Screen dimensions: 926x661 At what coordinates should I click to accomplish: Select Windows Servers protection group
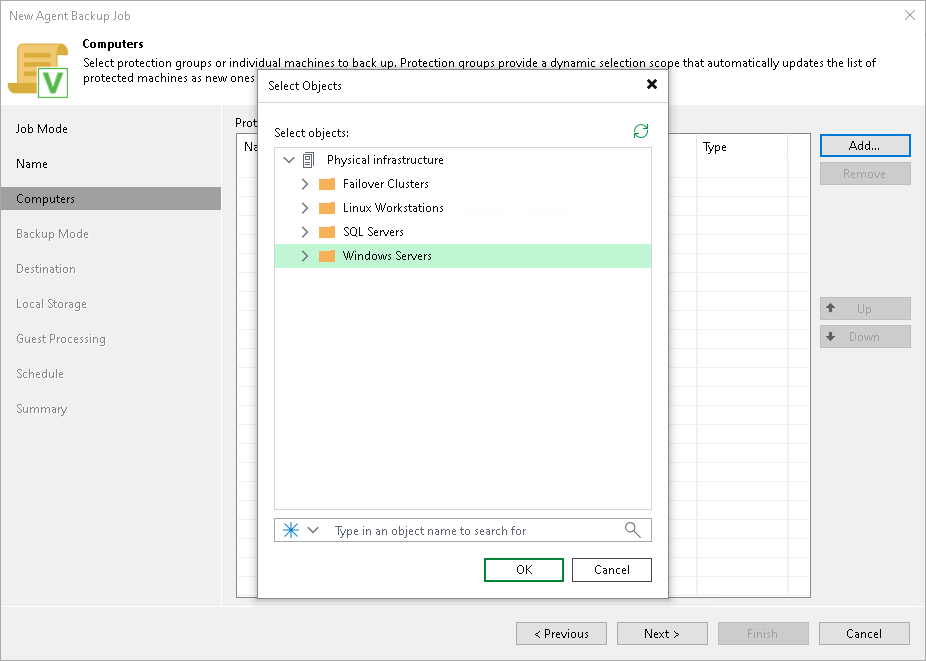463,256
